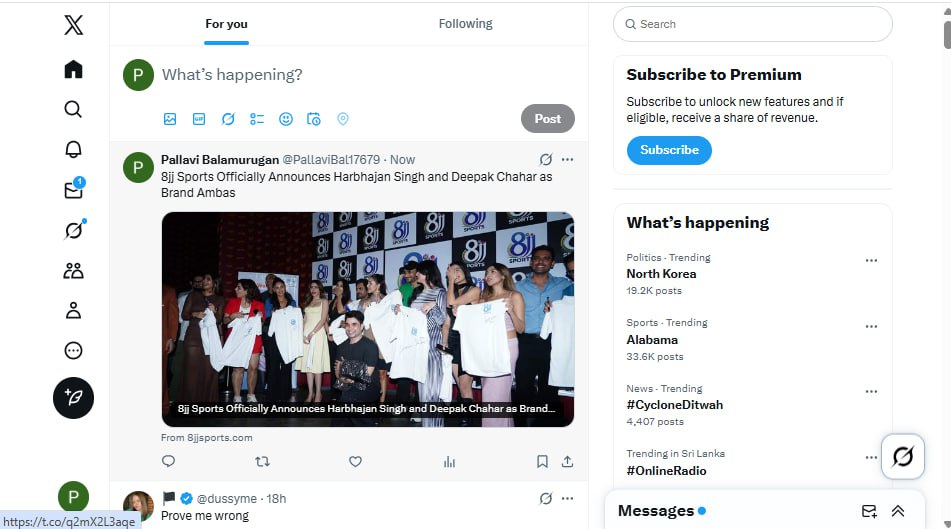Screen dimensions: 951x529
Task: Open more options on Pallavi's post
Action: [x=568, y=160]
